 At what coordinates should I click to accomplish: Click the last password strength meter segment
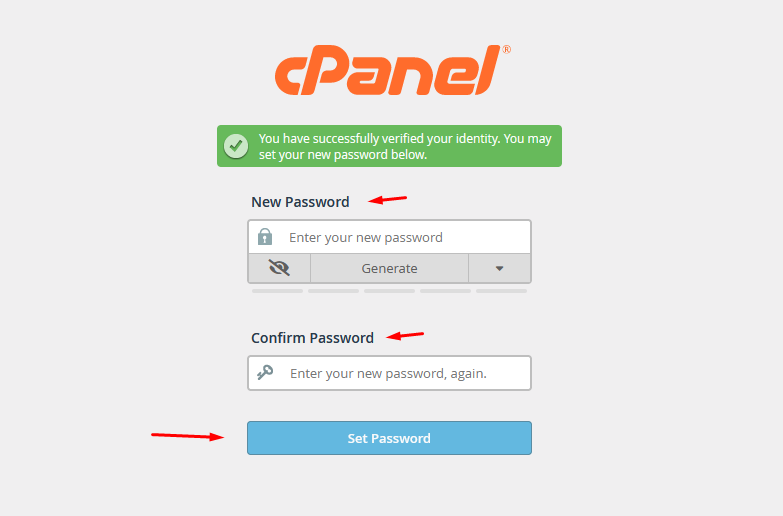501,291
